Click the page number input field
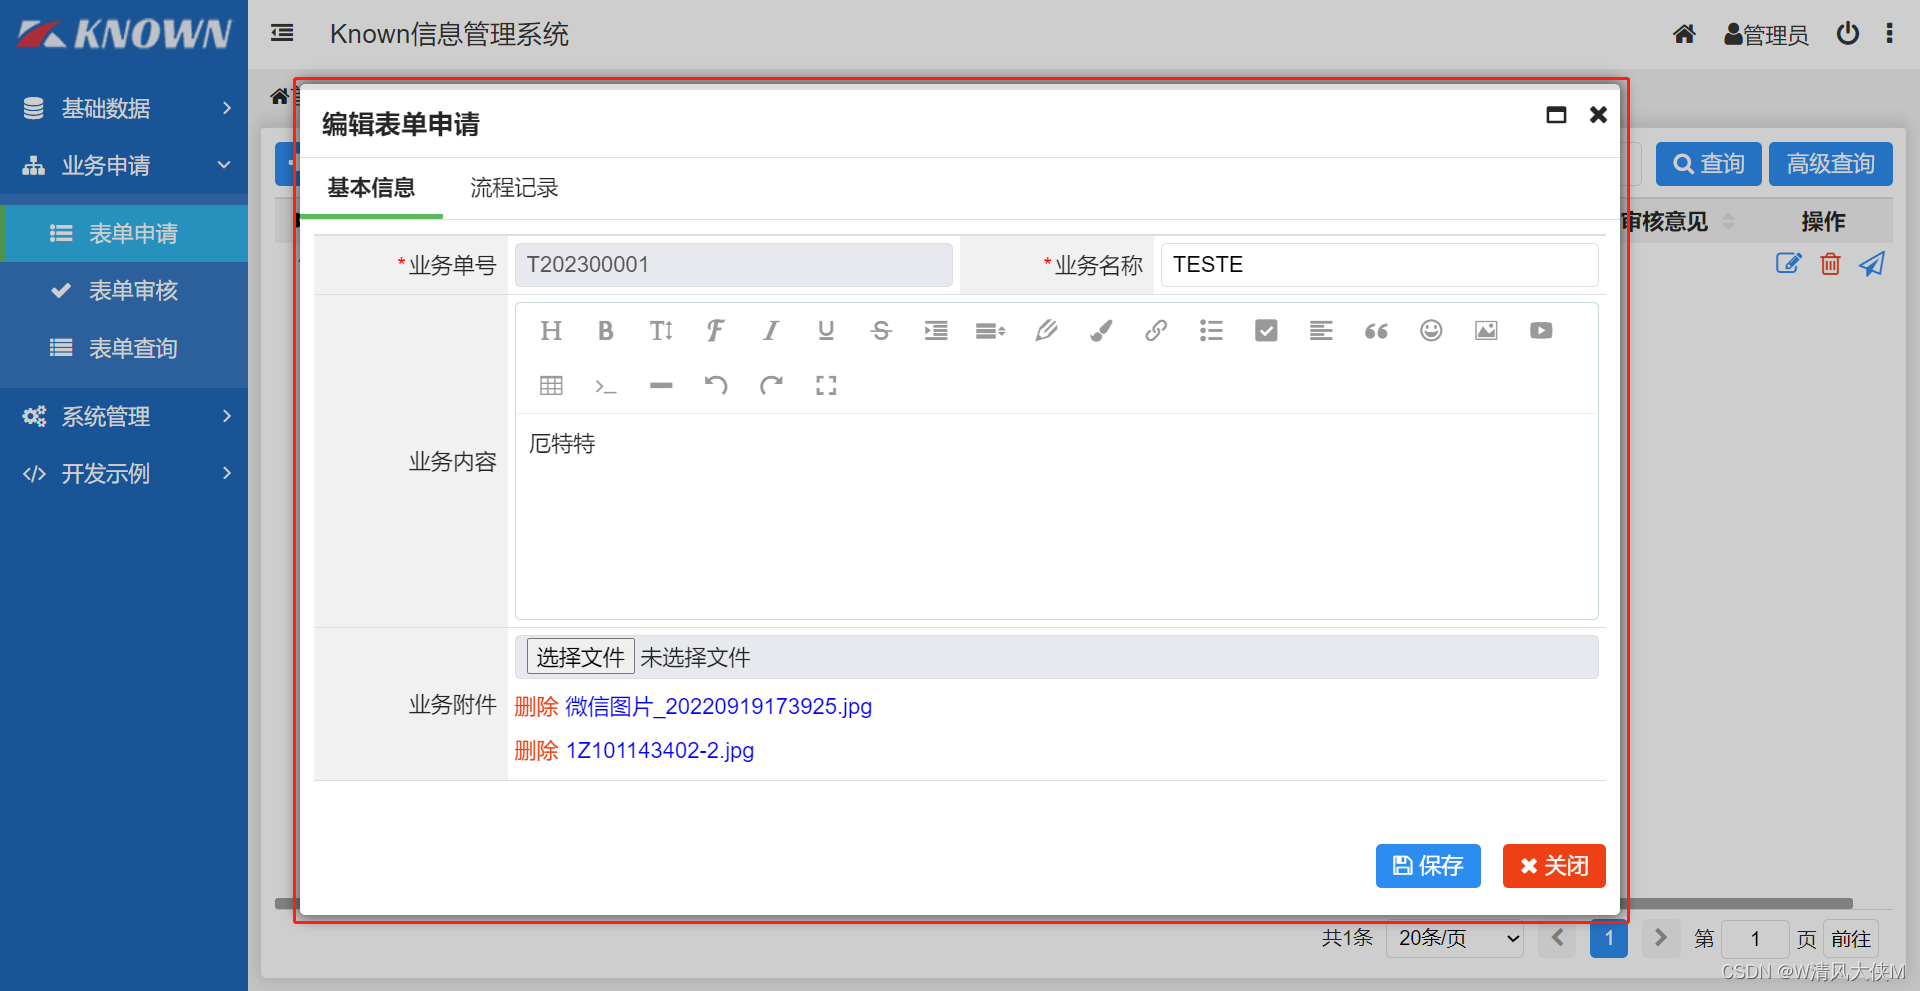Viewport: 1920px width, 991px height. tap(1755, 939)
